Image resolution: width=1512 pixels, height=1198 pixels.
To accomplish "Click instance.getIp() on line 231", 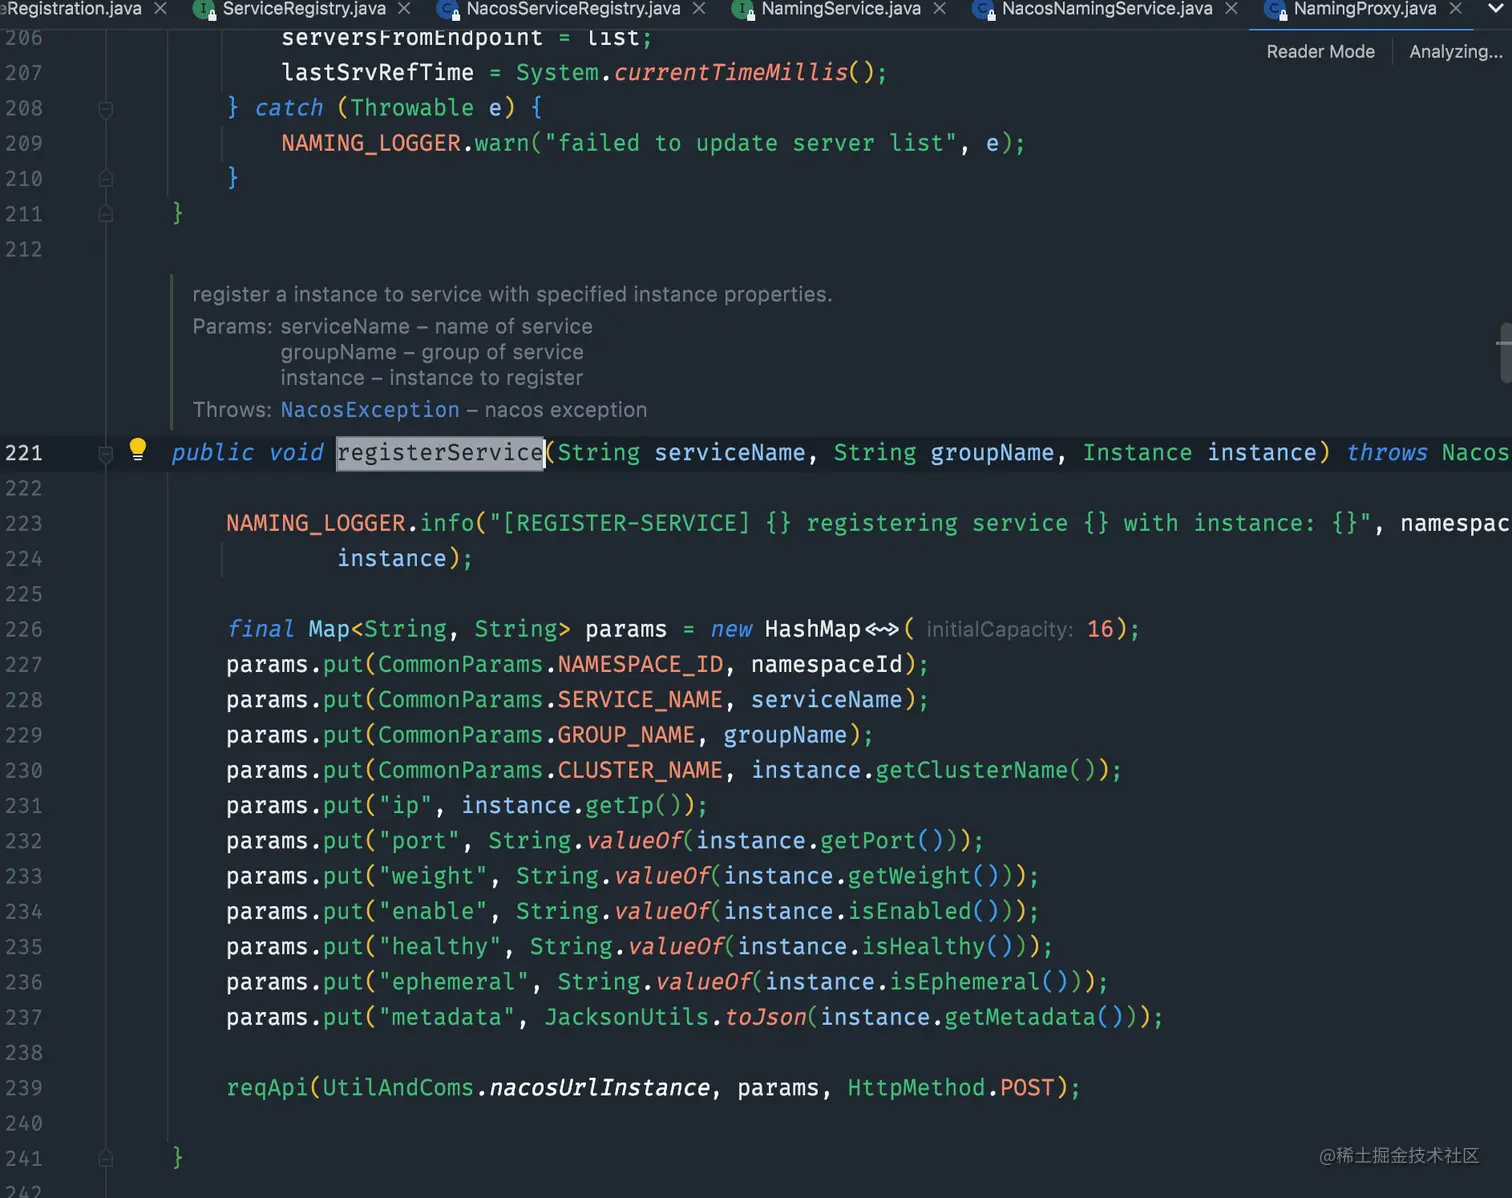I will pos(577,805).
